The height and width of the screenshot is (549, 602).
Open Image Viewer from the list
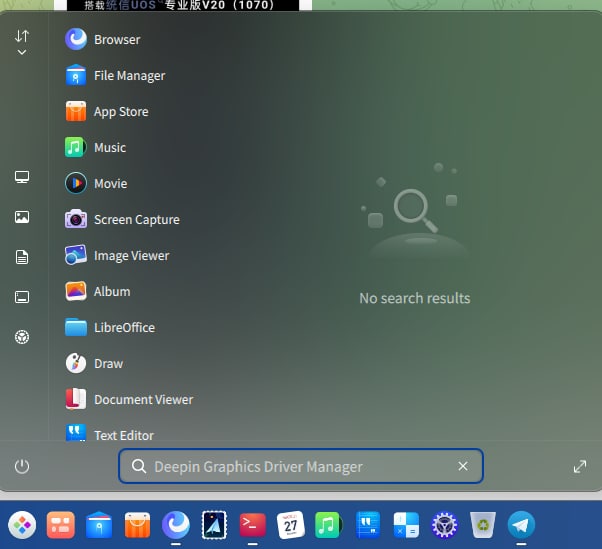coord(117,256)
